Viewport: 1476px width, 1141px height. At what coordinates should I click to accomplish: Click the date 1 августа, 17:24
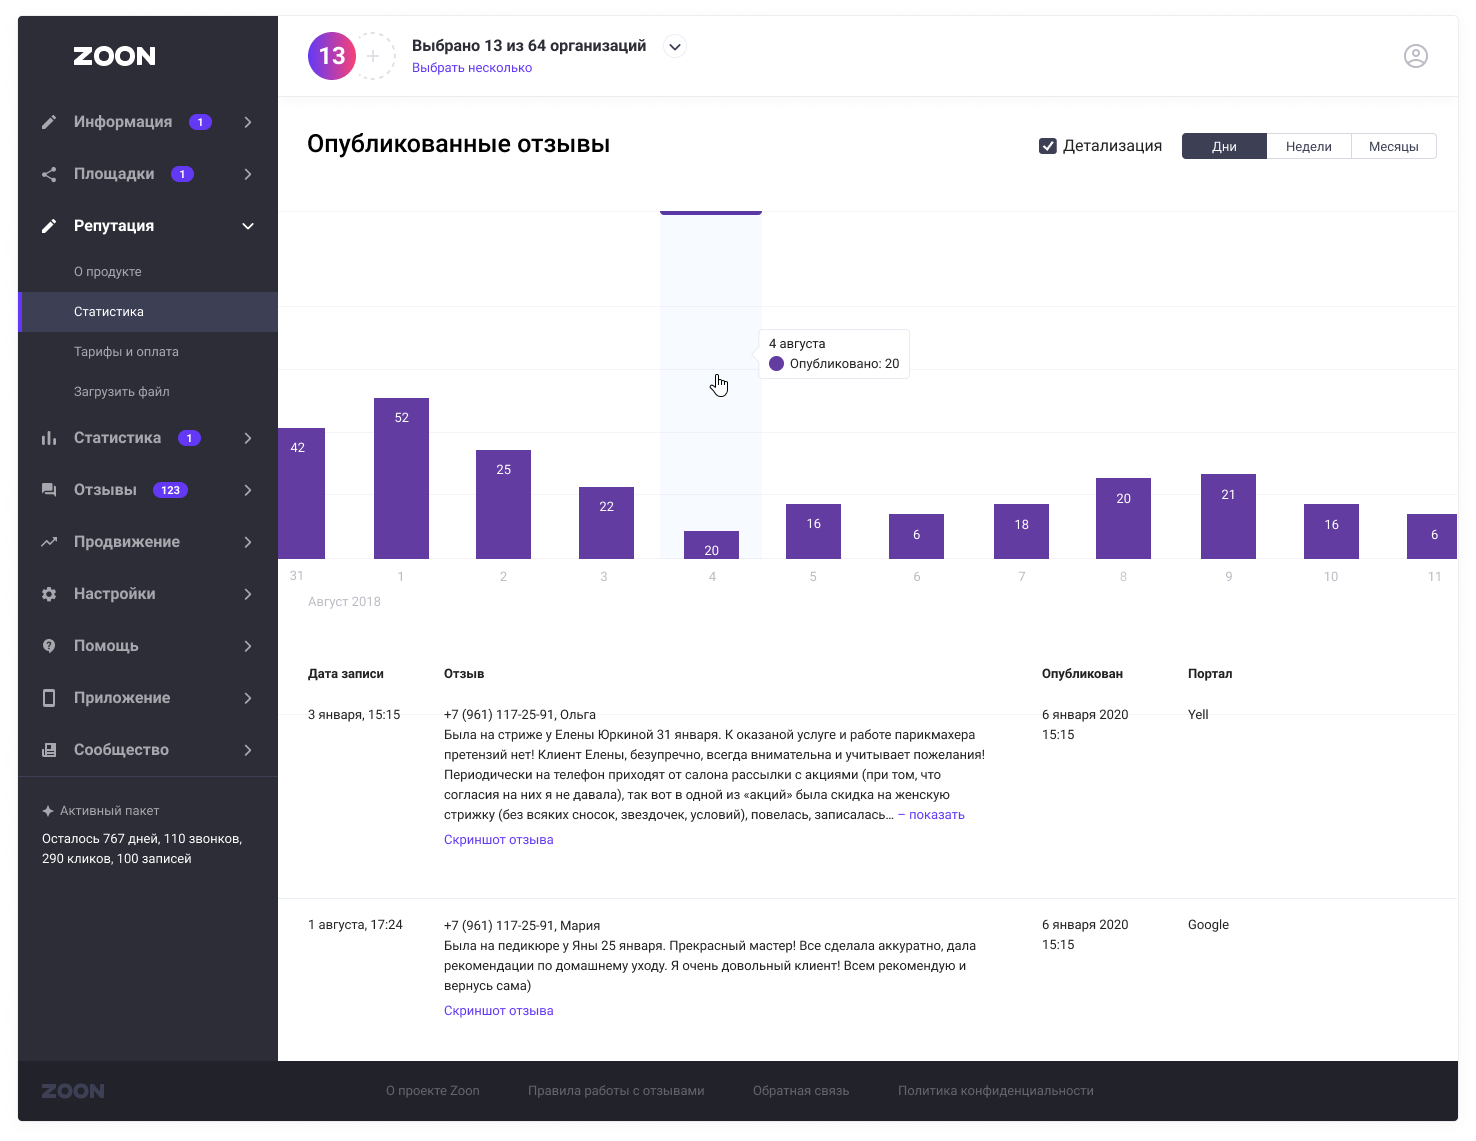pos(355,925)
